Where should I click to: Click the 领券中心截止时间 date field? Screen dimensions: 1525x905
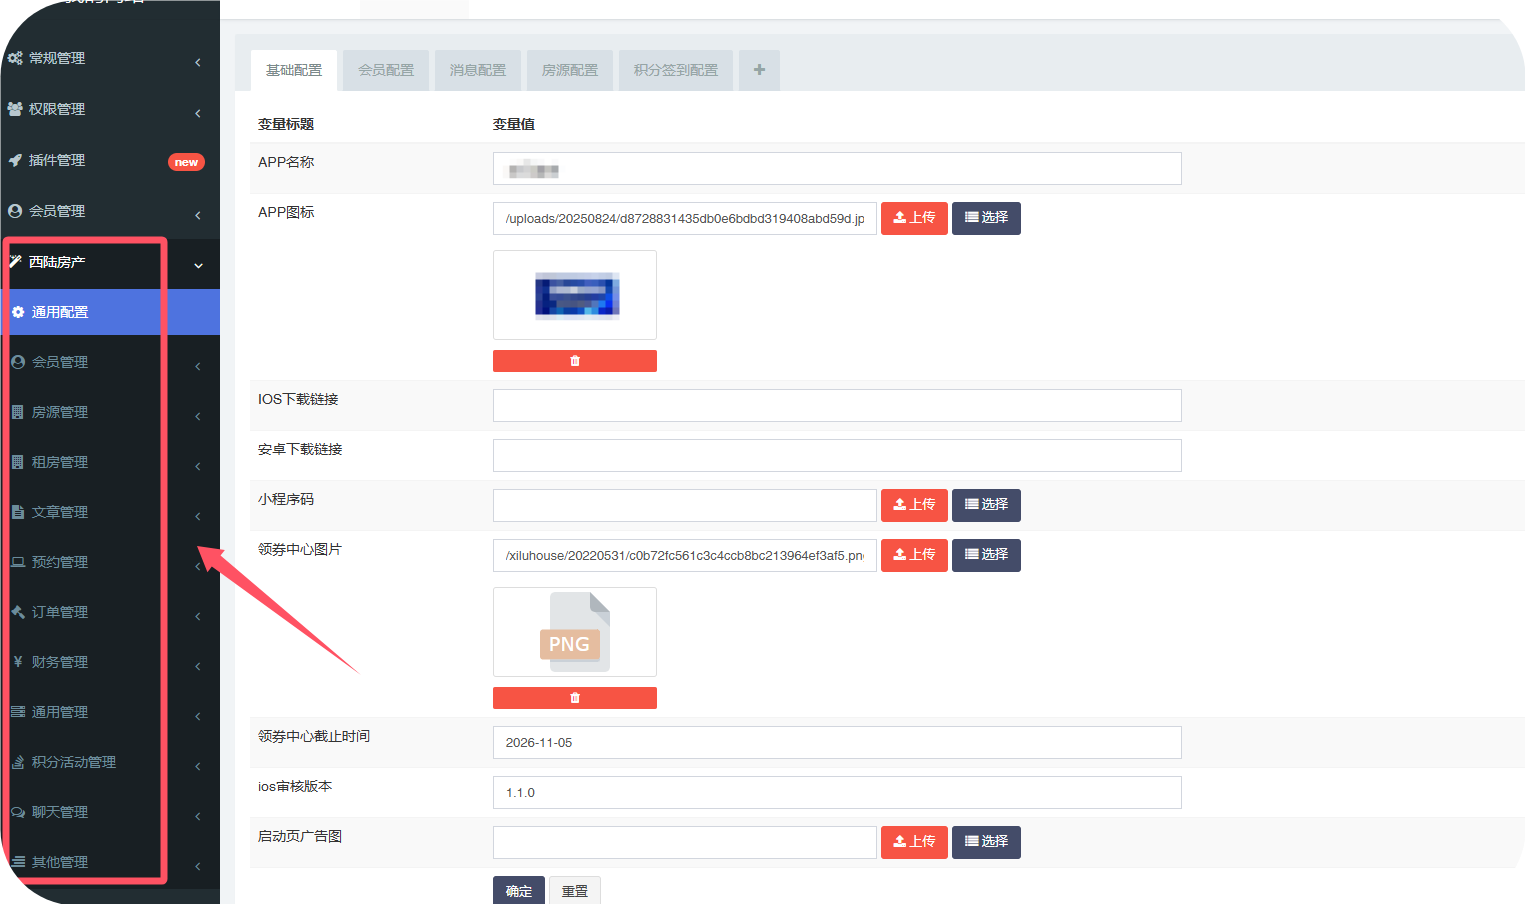[x=837, y=742]
